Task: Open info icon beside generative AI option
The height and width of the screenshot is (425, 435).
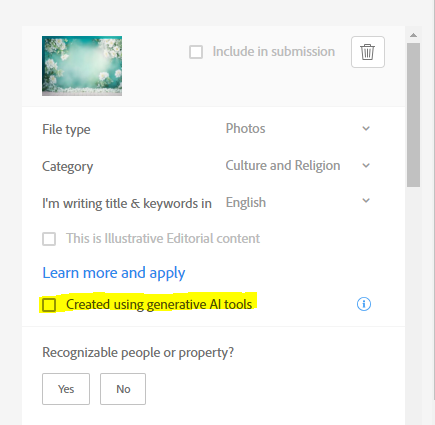Action: 364,304
